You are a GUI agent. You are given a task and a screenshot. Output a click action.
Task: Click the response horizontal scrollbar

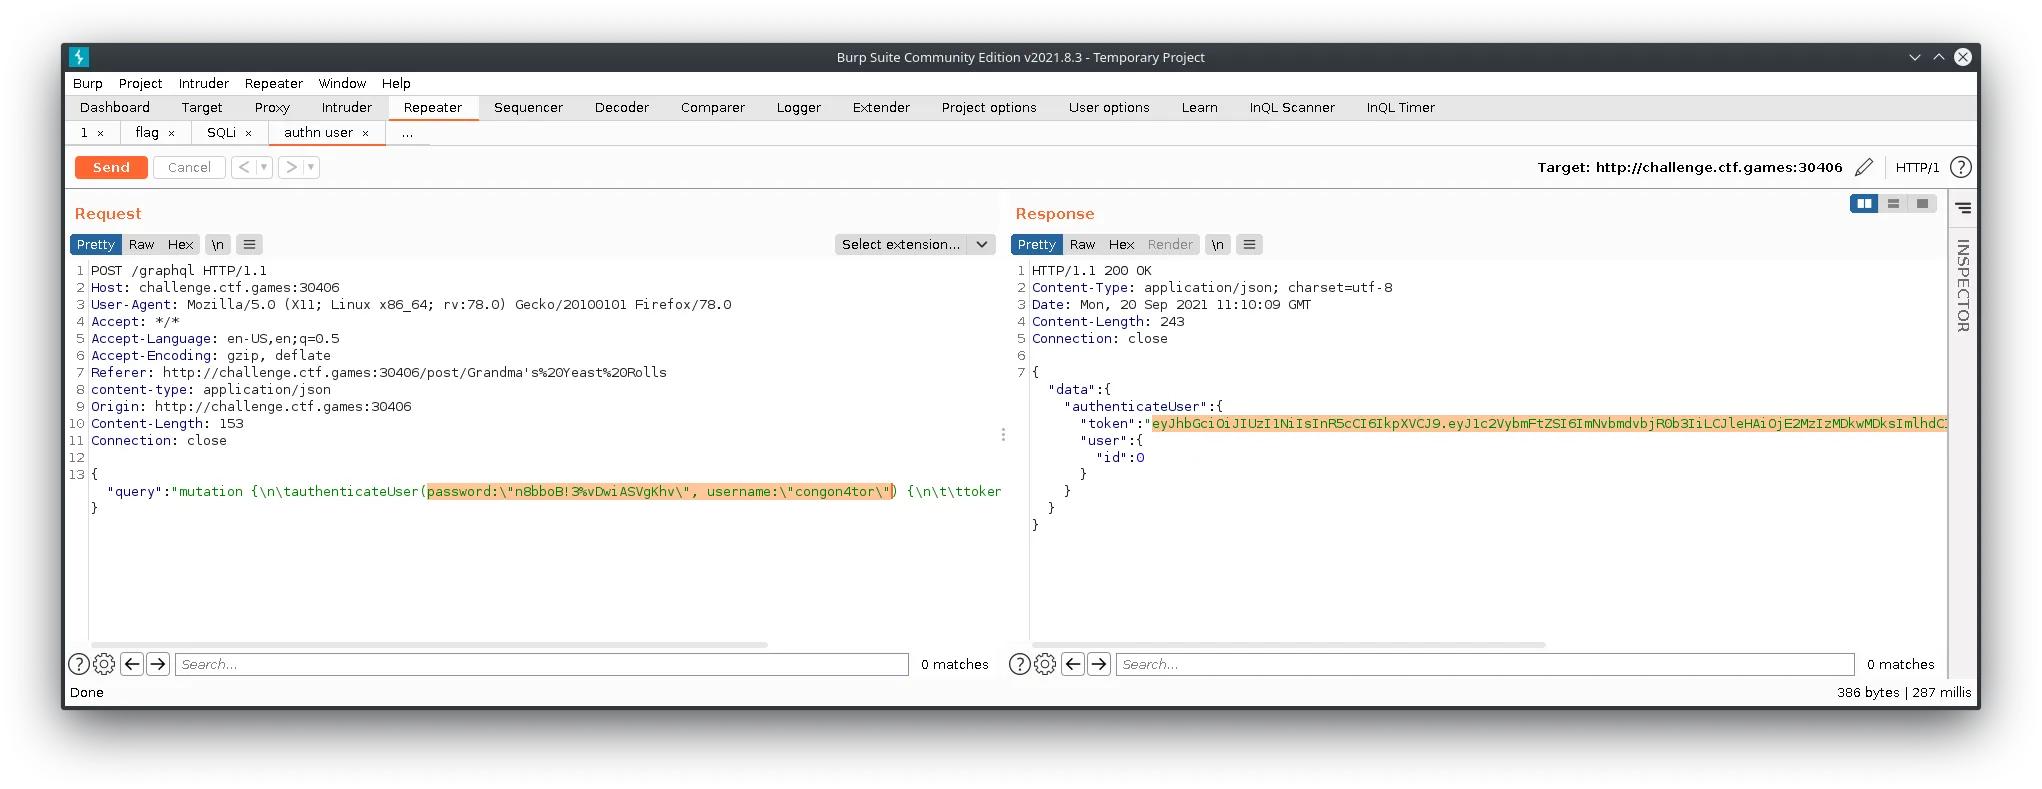[x=1288, y=645]
